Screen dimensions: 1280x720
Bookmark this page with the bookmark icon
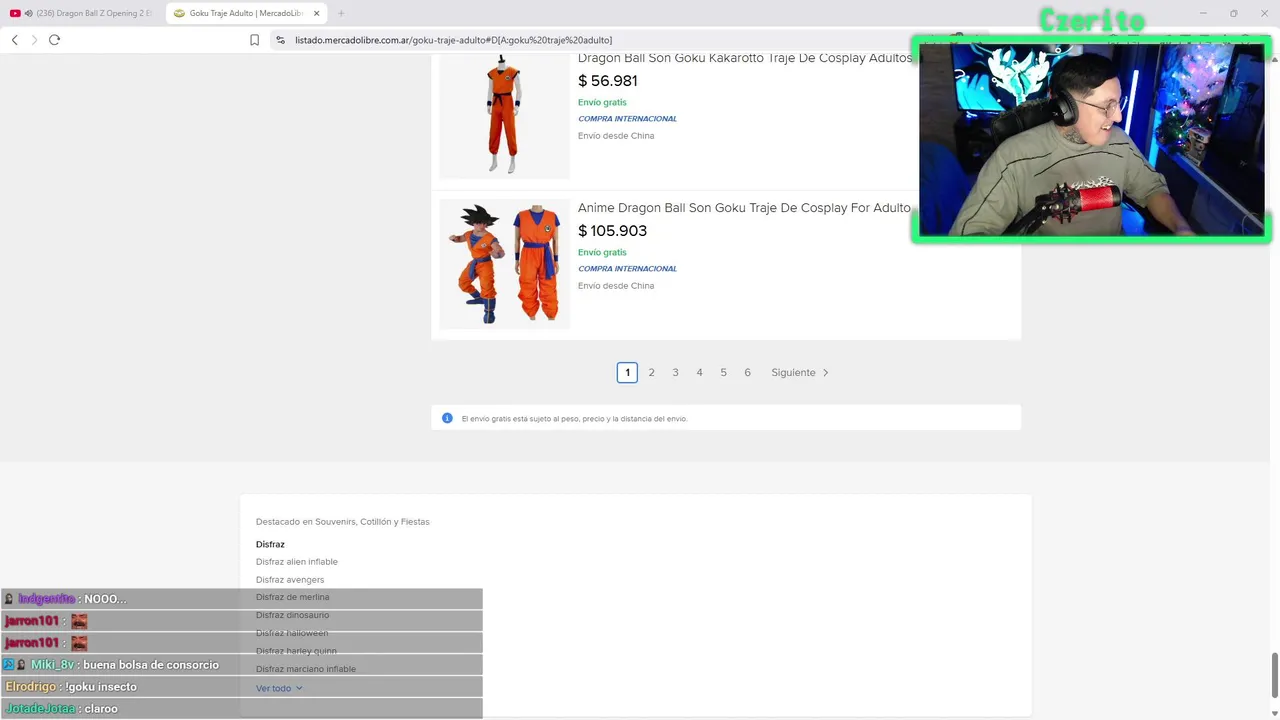[254, 40]
